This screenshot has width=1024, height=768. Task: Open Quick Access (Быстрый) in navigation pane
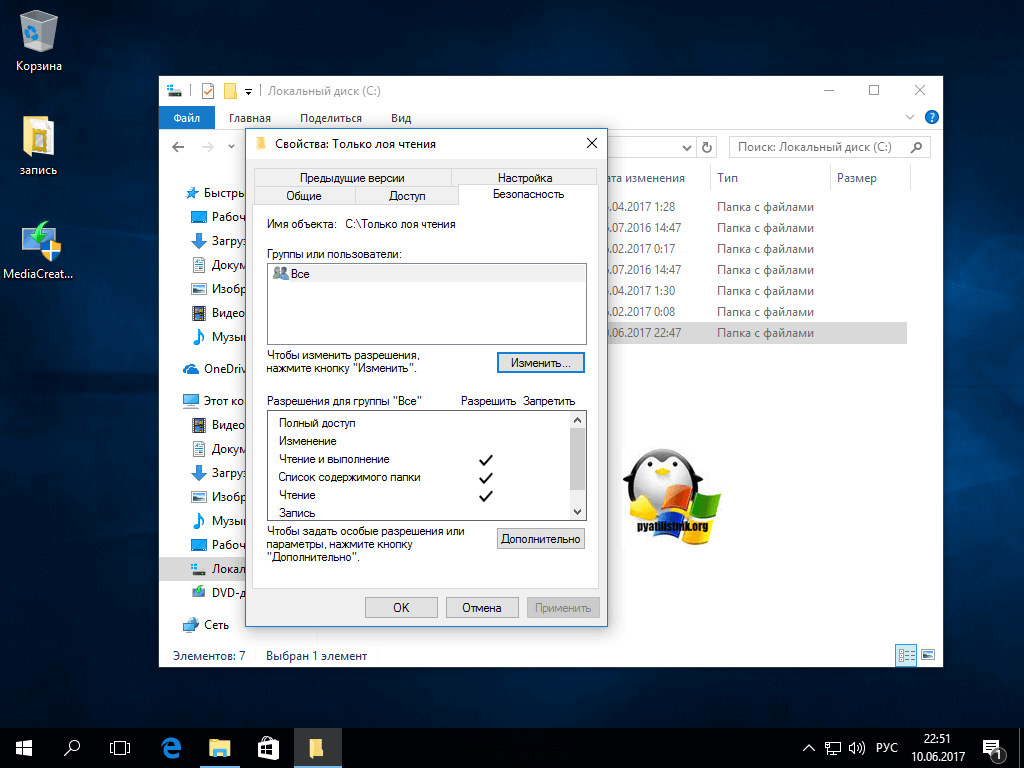216,193
